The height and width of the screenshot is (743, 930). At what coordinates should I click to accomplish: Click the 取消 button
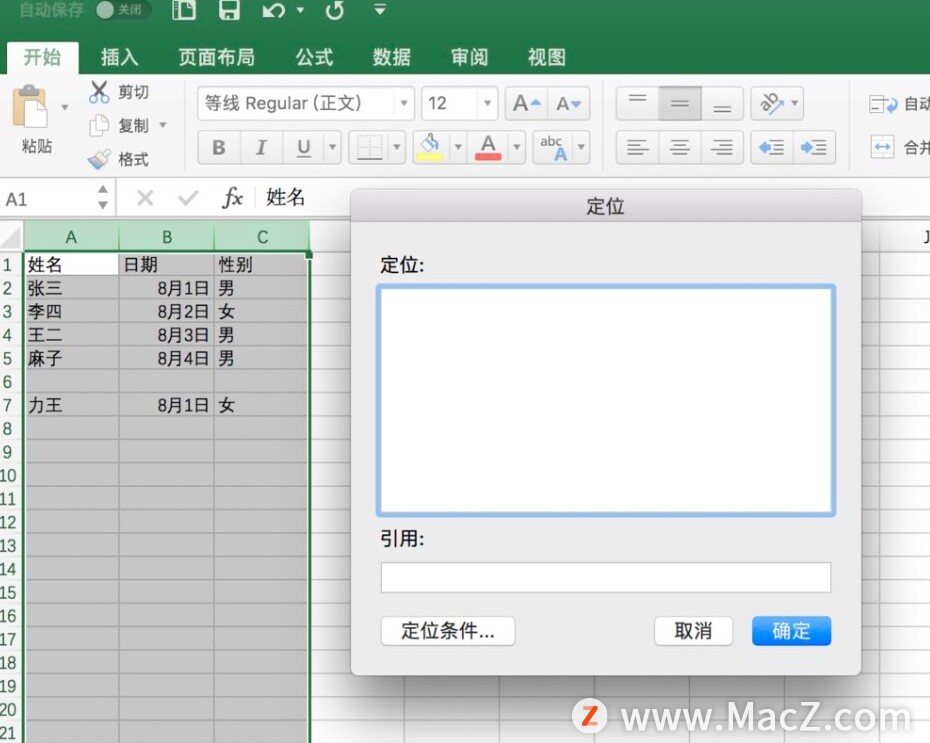tap(693, 631)
